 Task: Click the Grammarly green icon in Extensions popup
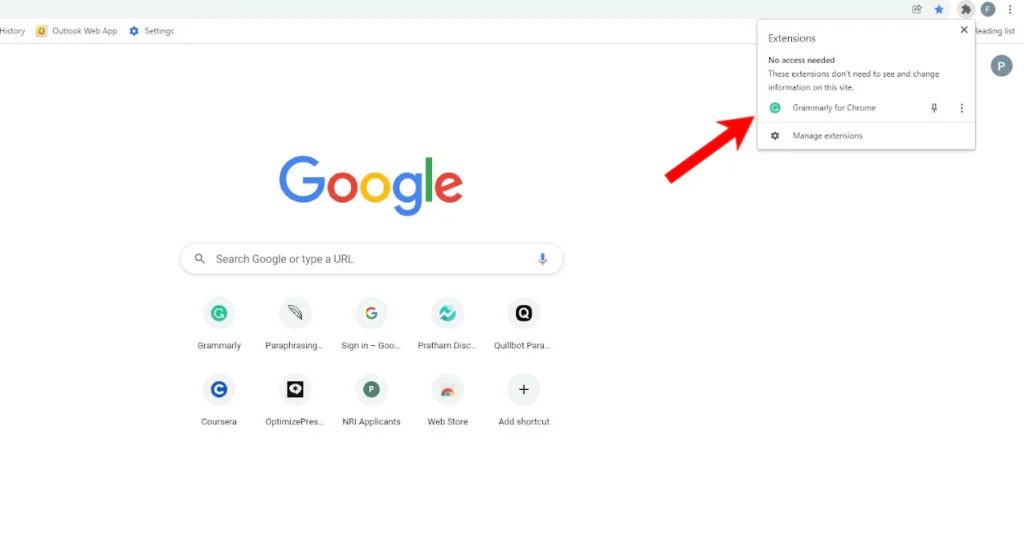coord(775,108)
